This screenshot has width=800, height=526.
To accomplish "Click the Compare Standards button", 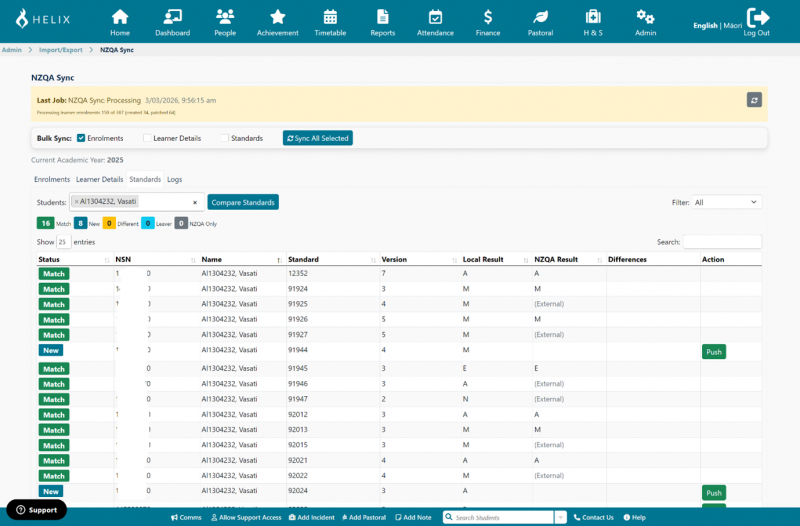I will (243, 202).
